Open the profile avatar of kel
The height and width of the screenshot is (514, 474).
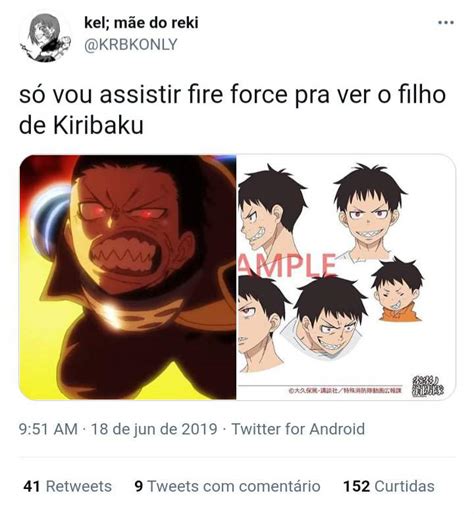[x=45, y=38]
